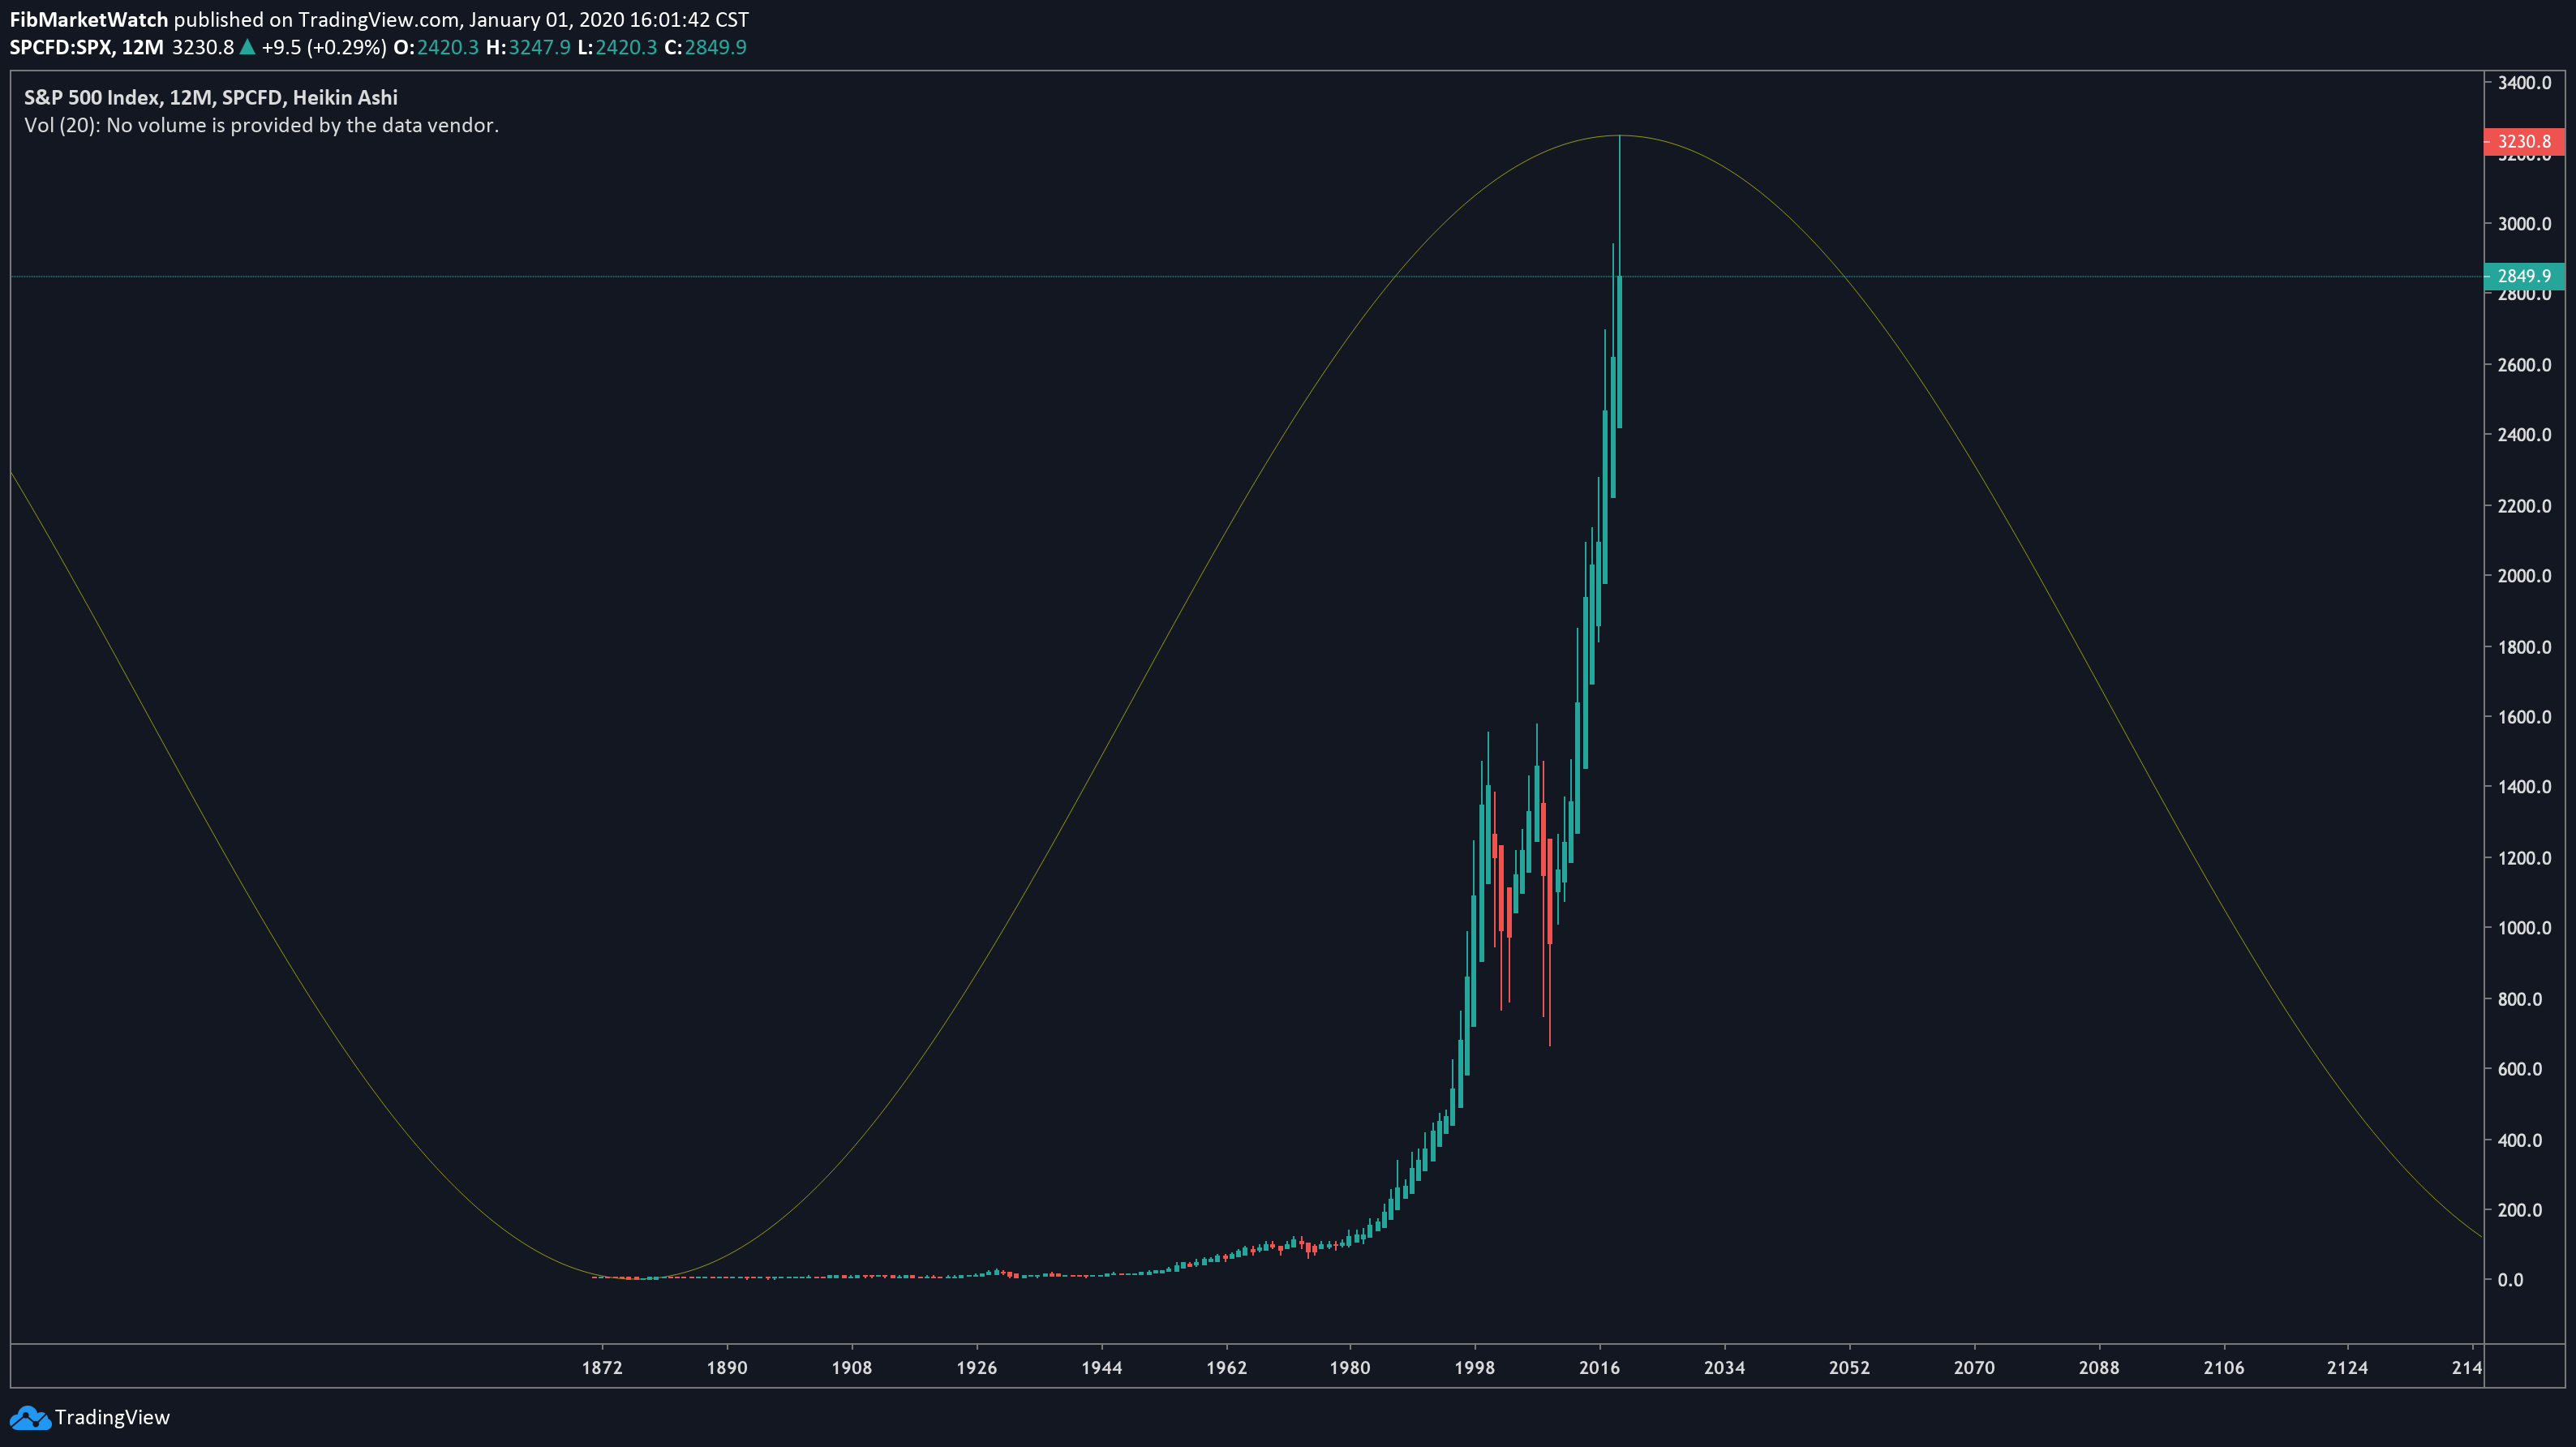Click the +9.5 (+0.29%) change value

point(323,47)
